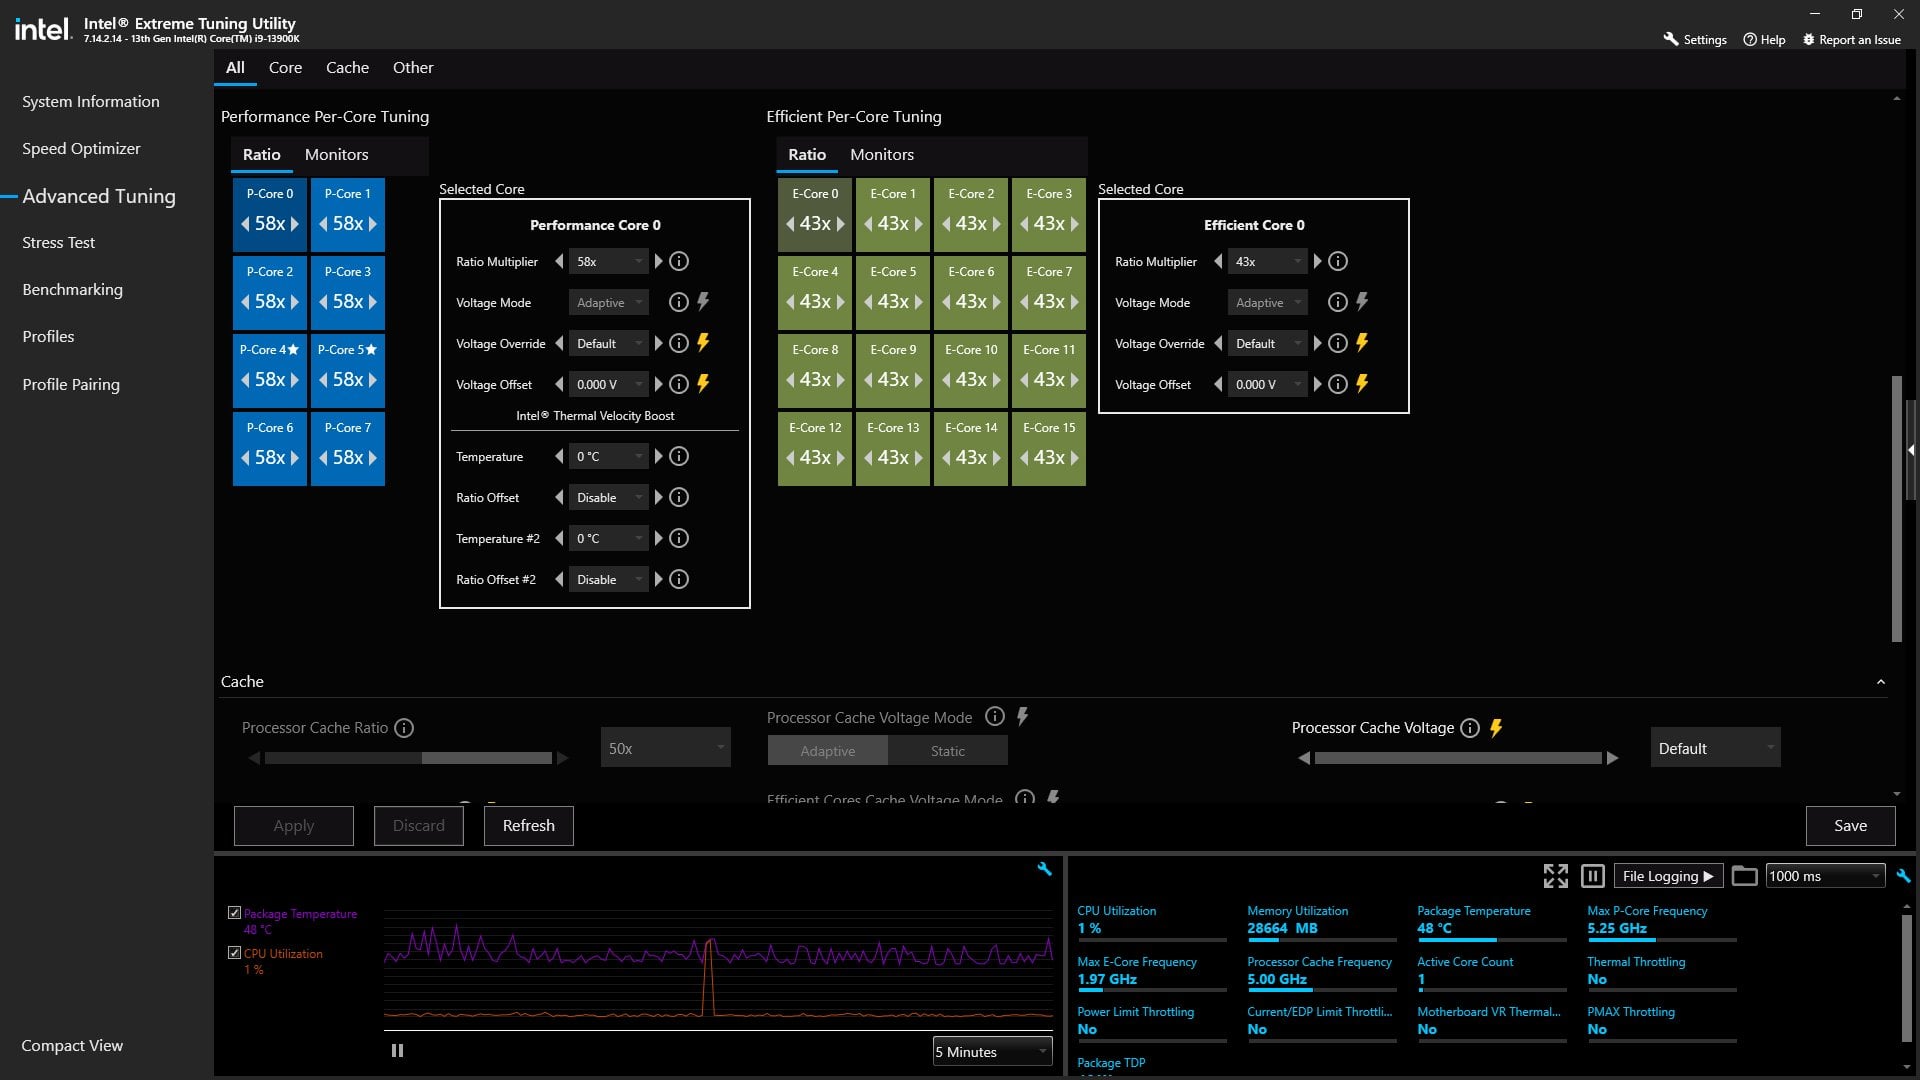Click the Report an Issue icon

coord(1808,40)
